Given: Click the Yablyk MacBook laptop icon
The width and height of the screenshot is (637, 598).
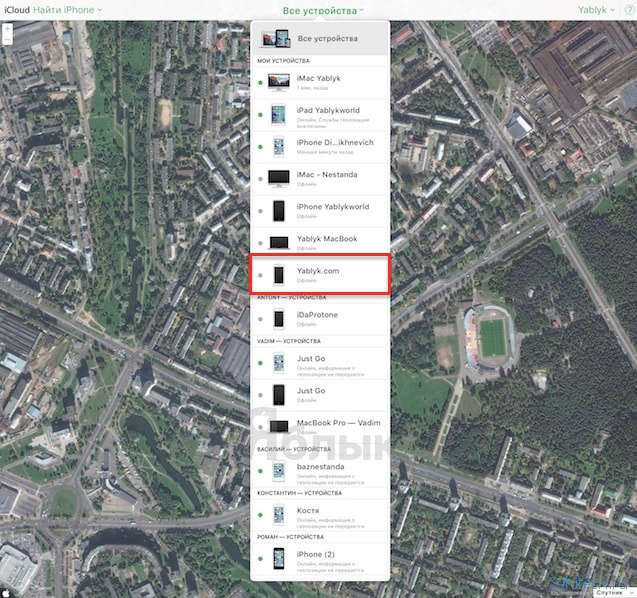Looking at the screenshot, I should point(279,243).
